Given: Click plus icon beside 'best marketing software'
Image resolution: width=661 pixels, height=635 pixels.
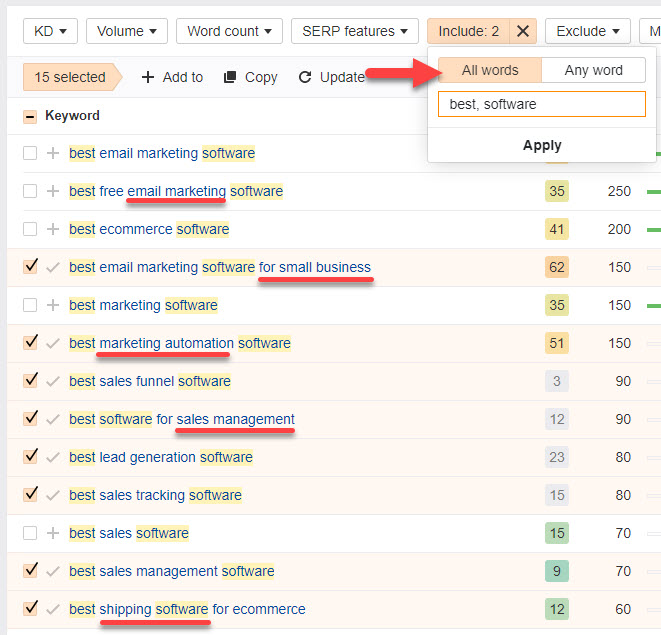Looking at the screenshot, I should point(53,305).
